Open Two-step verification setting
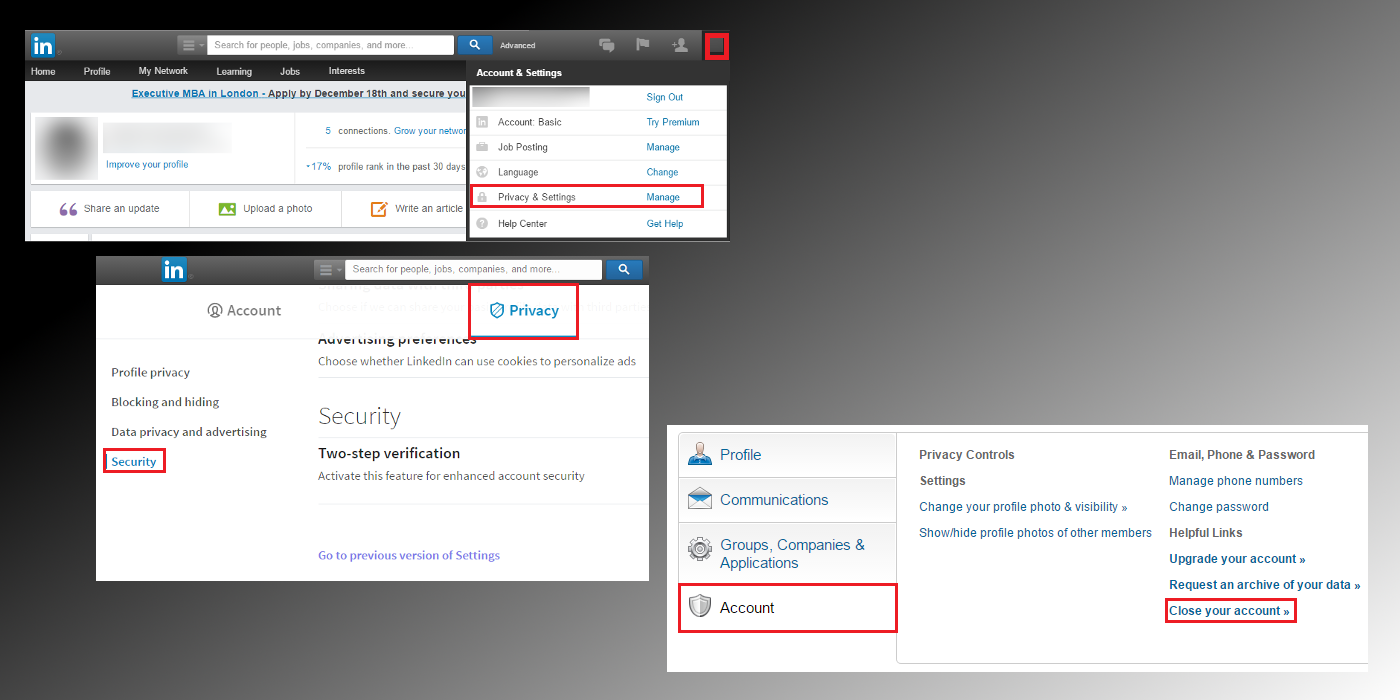The image size is (1400, 700). pyautogui.click(x=389, y=453)
